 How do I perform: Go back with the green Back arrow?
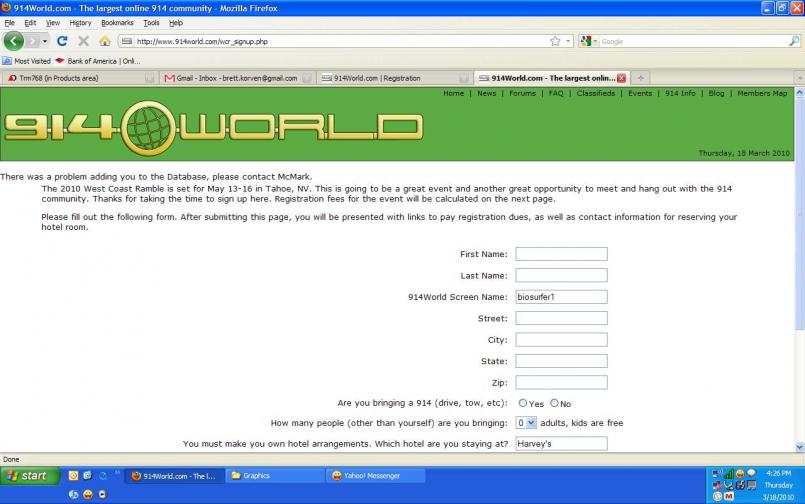[x=13, y=41]
